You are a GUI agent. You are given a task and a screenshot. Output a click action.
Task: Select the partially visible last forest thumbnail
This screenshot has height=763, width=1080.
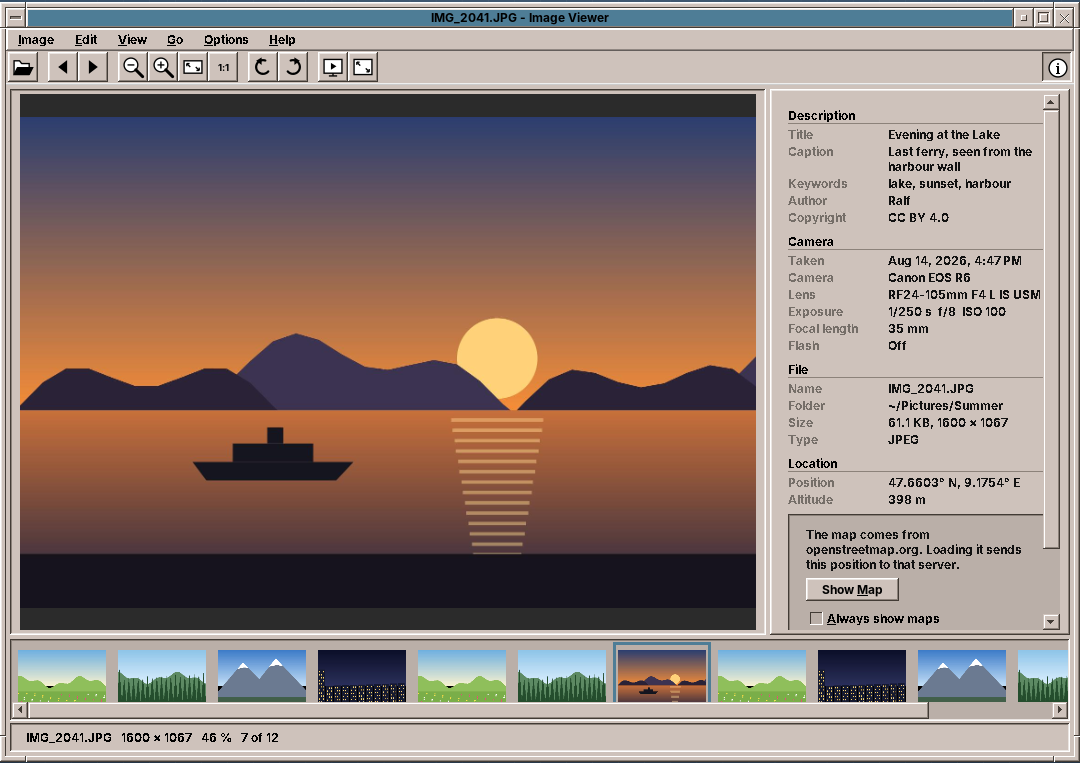coord(1043,676)
